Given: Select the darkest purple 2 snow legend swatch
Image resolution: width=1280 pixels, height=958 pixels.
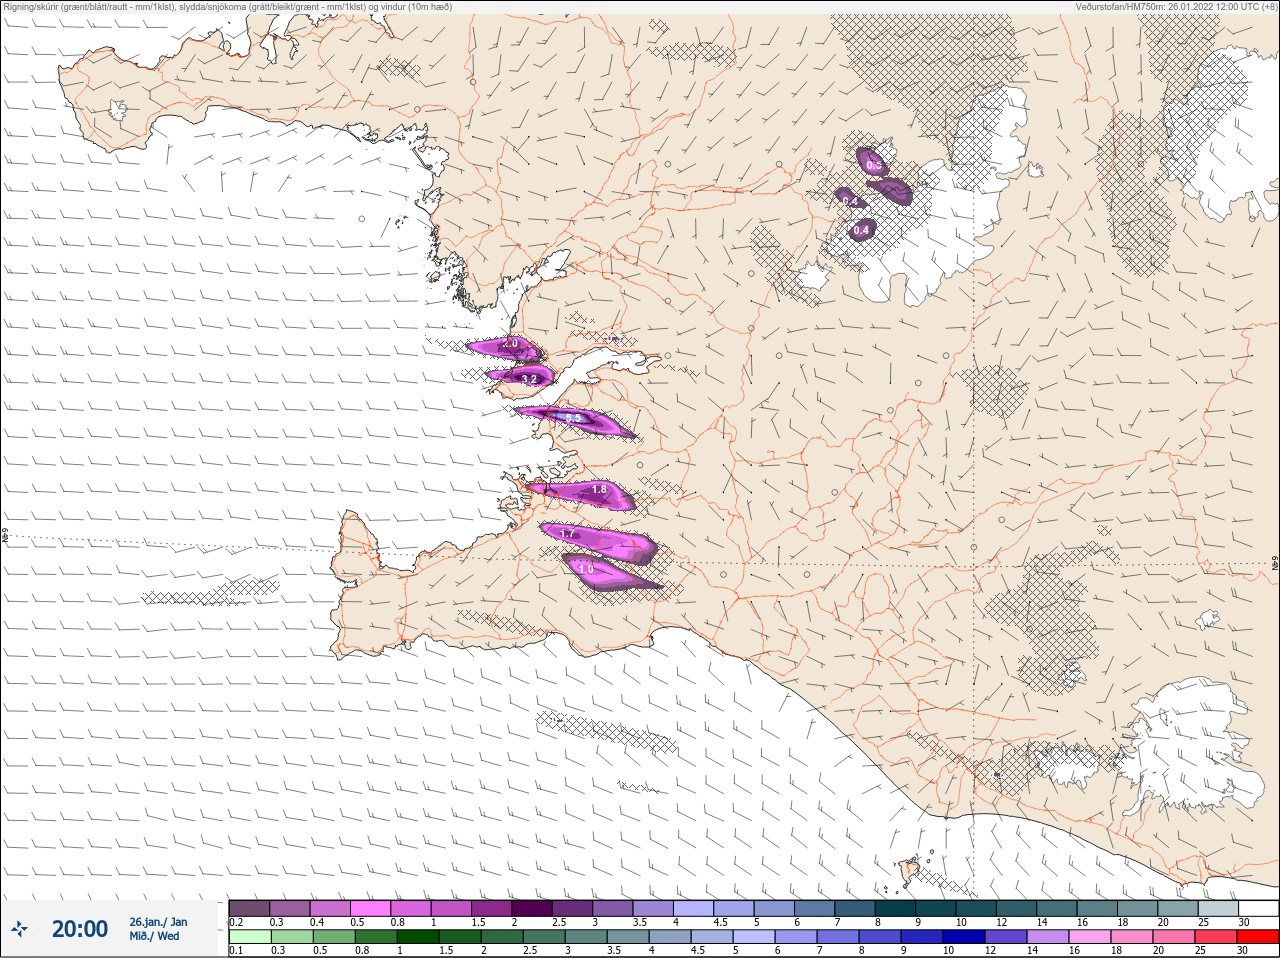Looking at the screenshot, I should click(x=532, y=908).
